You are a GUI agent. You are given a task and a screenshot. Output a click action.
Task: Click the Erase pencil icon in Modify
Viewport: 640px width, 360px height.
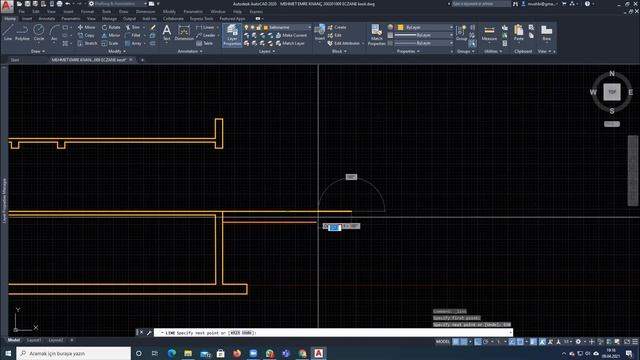(x=153, y=27)
